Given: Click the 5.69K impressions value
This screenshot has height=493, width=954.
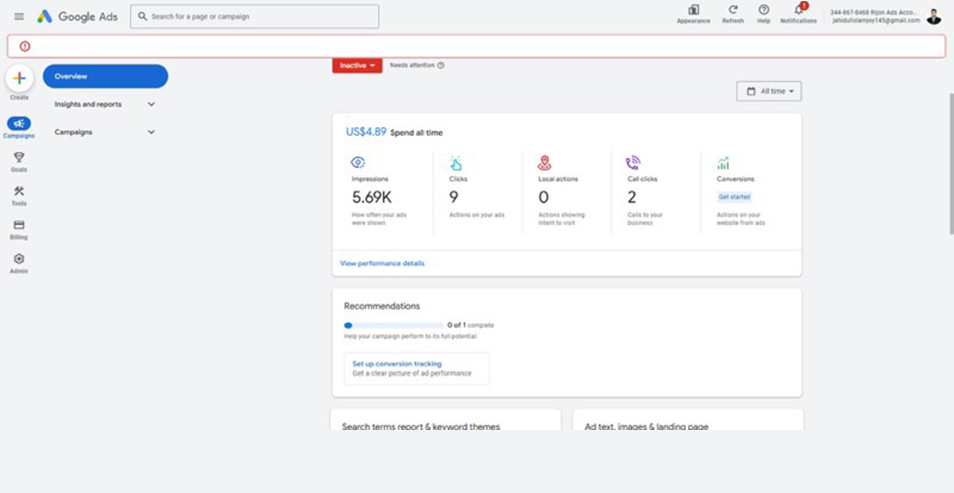Looking at the screenshot, I should (x=372, y=197).
